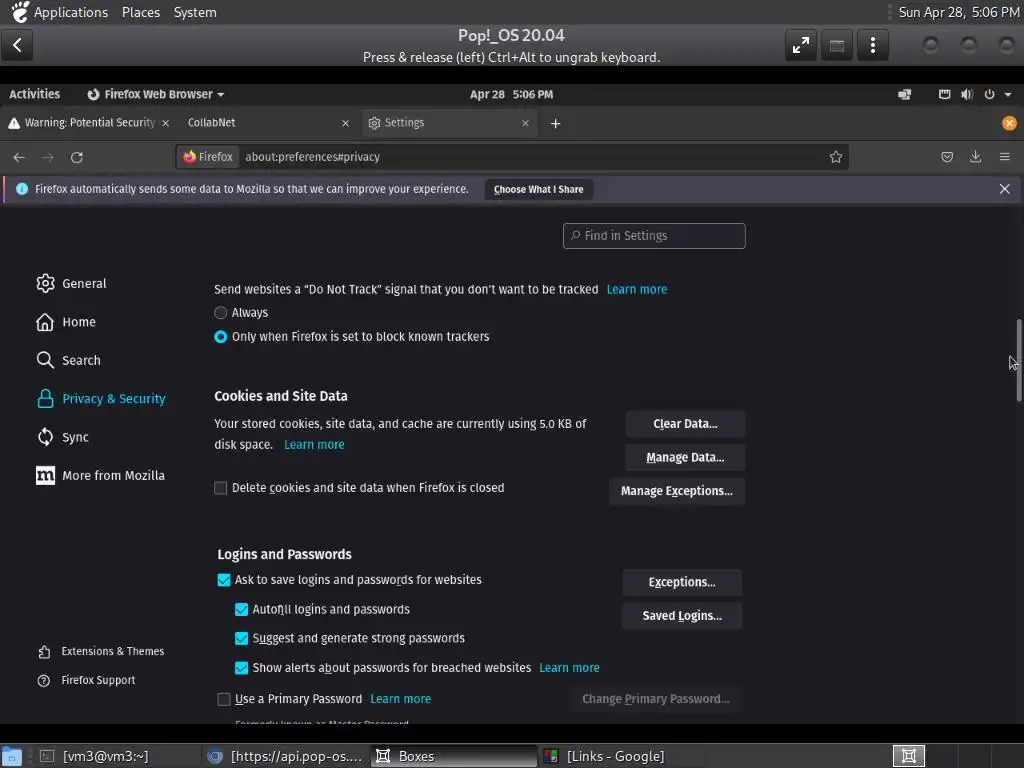Open the Firefox downloads panel
This screenshot has width=1024, height=768.
tap(976, 157)
